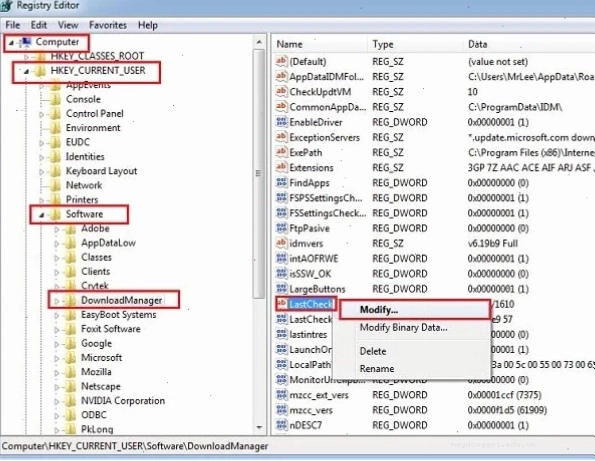Image resolution: width=595 pixels, height=461 pixels.
Task: Open the View menu
Action: [68, 25]
